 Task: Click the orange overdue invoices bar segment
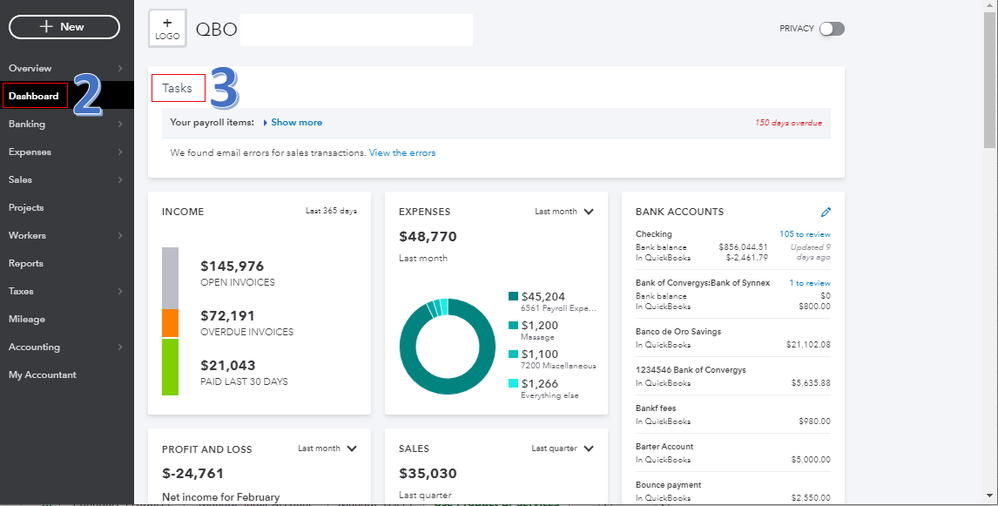pos(170,323)
